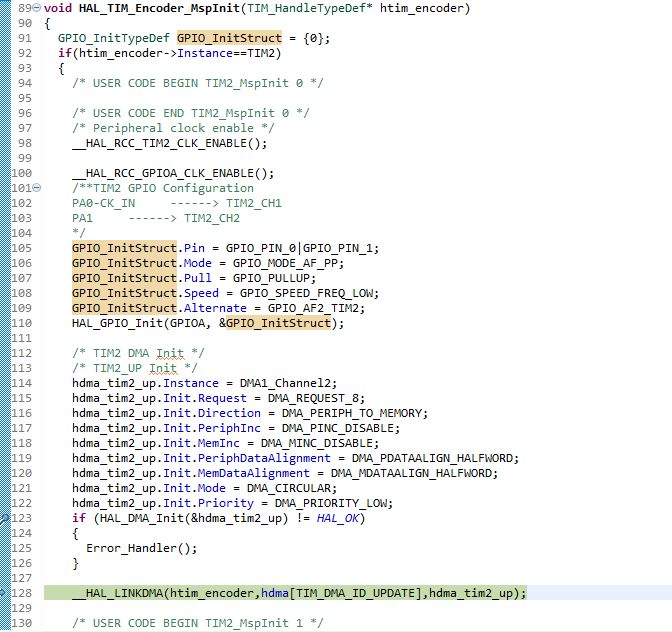Click line number 95 in the gutter
The width and height of the screenshot is (672, 632).
[x=25, y=98]
